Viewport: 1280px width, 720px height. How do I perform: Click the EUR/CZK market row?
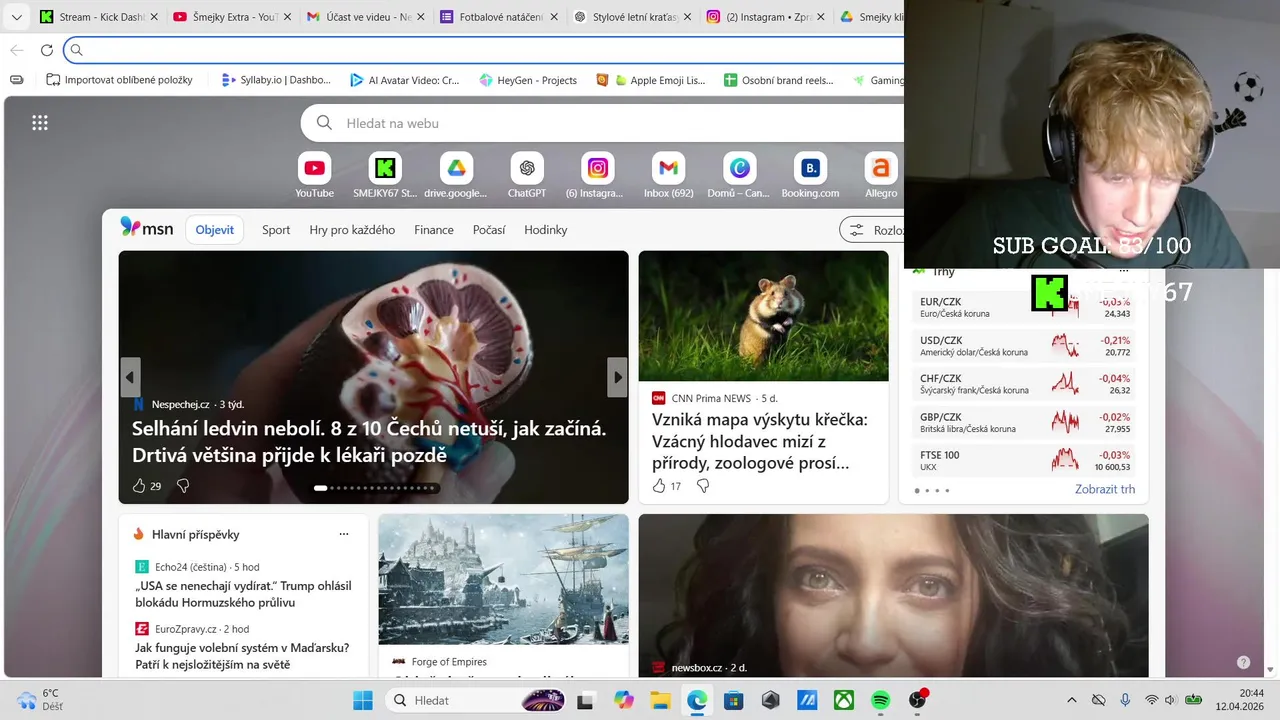[x=1024, y=307]
